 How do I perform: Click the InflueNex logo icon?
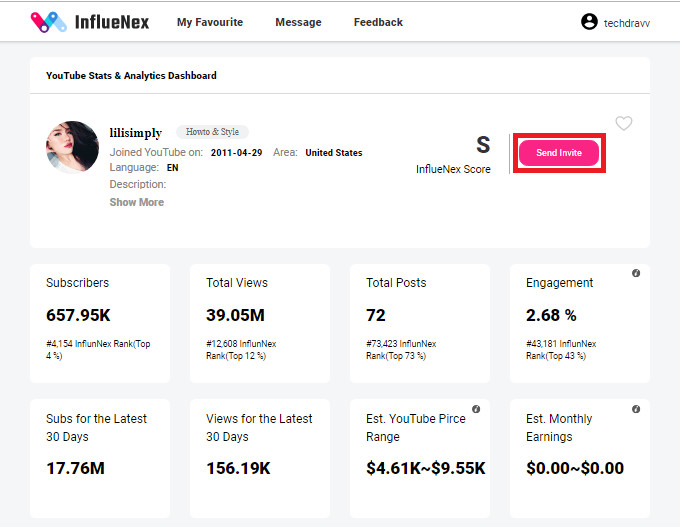(49, 22)
